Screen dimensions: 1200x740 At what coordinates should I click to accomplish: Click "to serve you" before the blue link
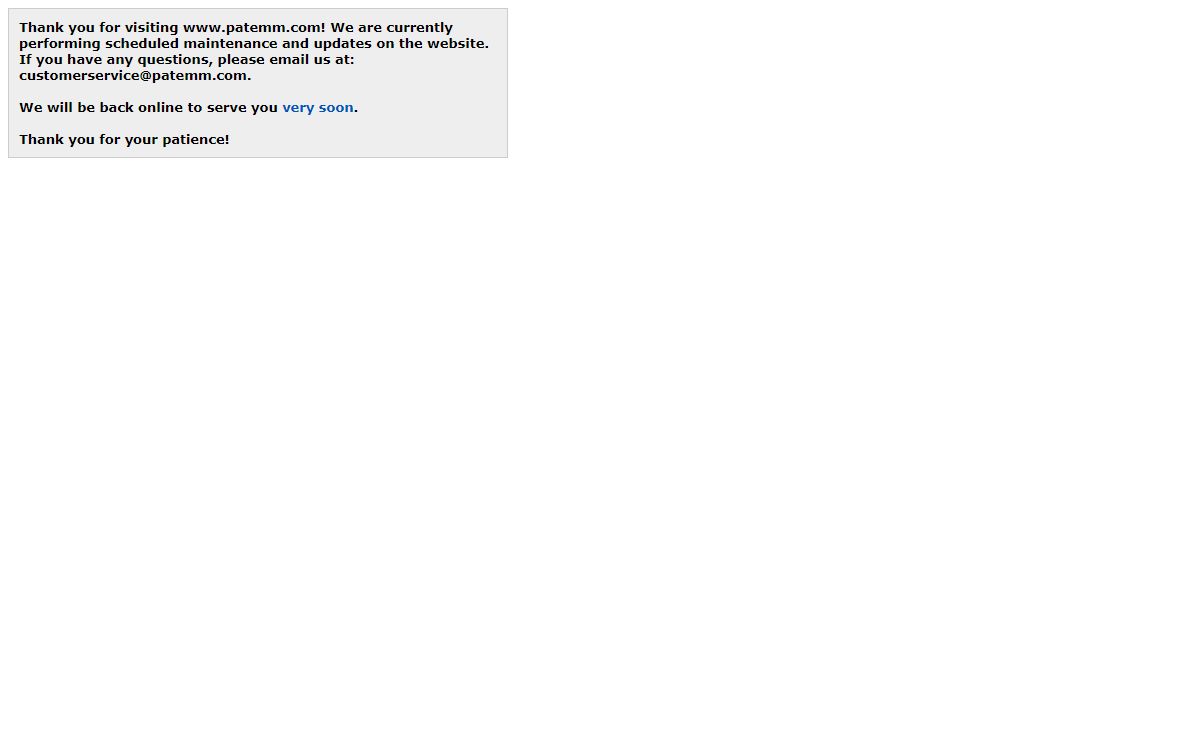pos(233,108)
